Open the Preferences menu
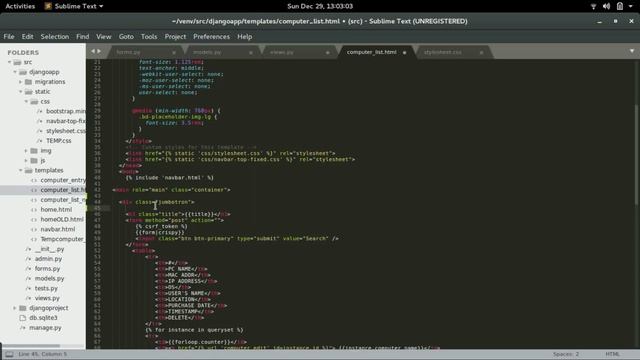The image size is (640, 360). (211, 37)
